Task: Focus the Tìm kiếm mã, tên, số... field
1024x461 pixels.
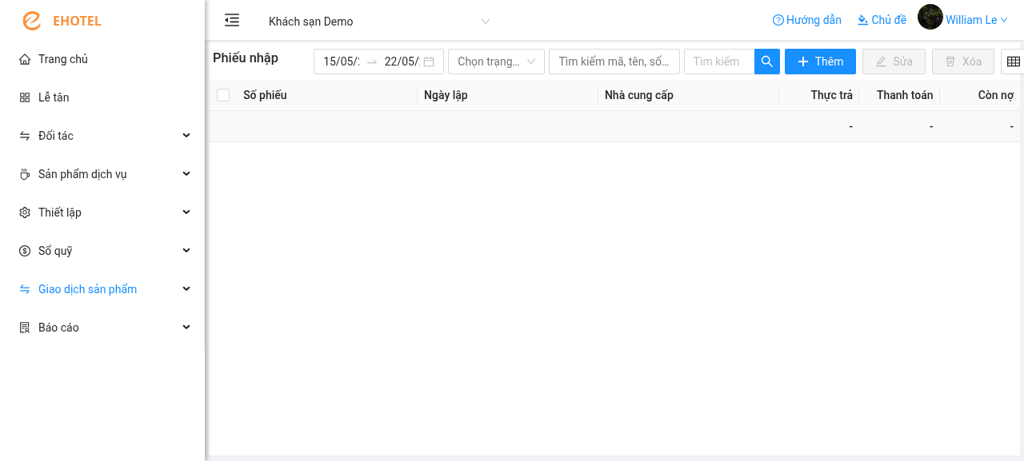Action: coord(615,61)
